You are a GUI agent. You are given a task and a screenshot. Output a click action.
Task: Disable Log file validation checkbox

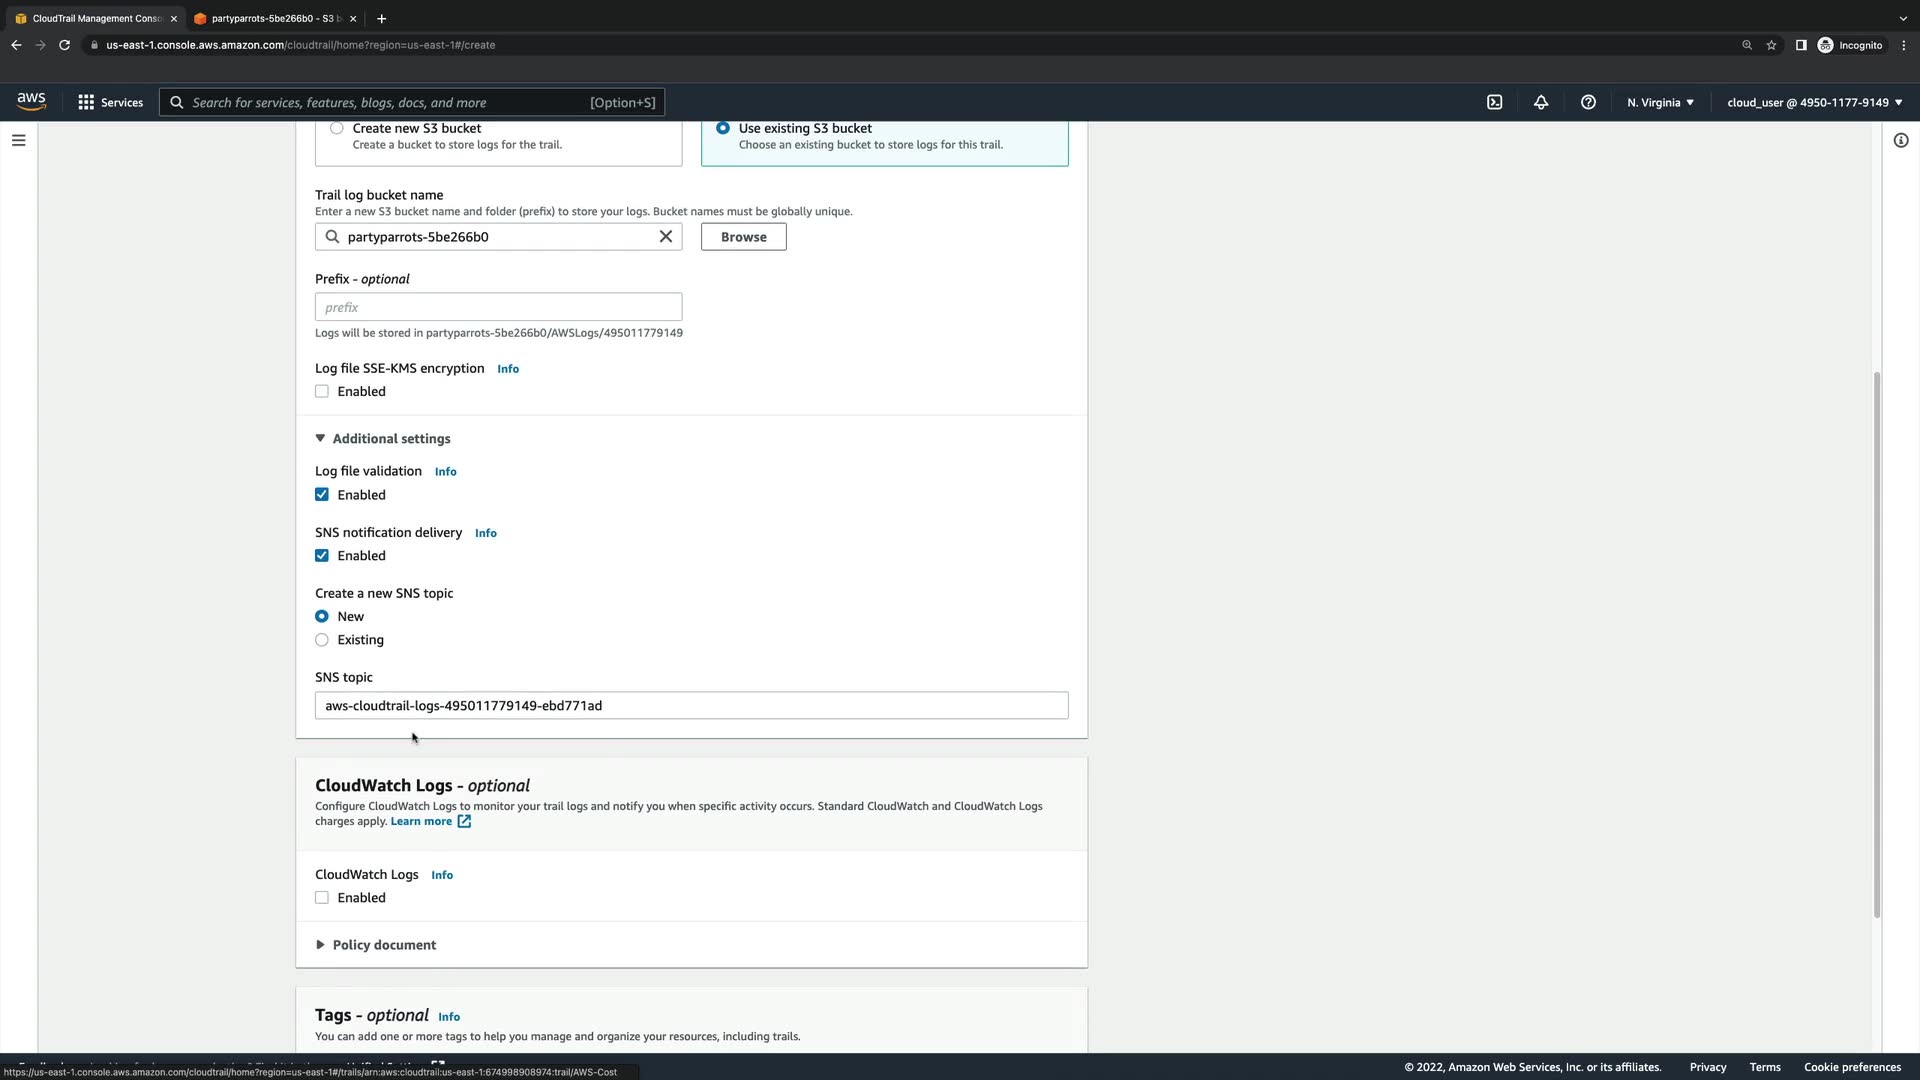322,495
